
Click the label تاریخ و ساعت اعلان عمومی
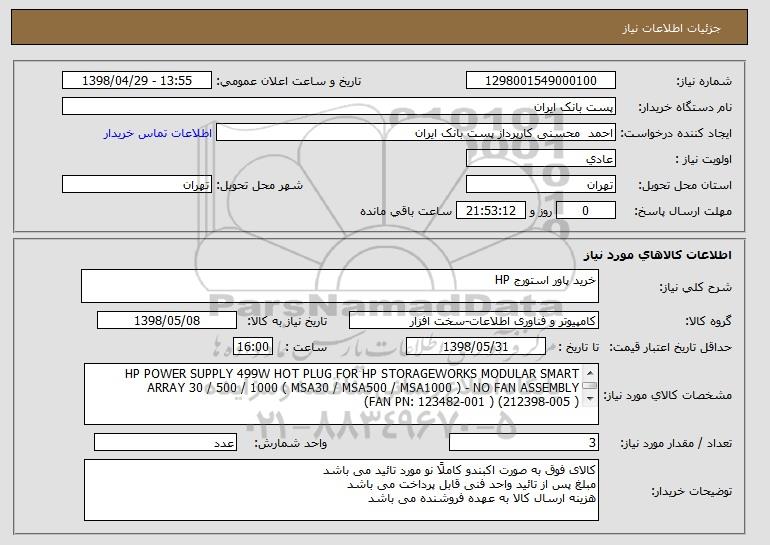click(289, 82)
